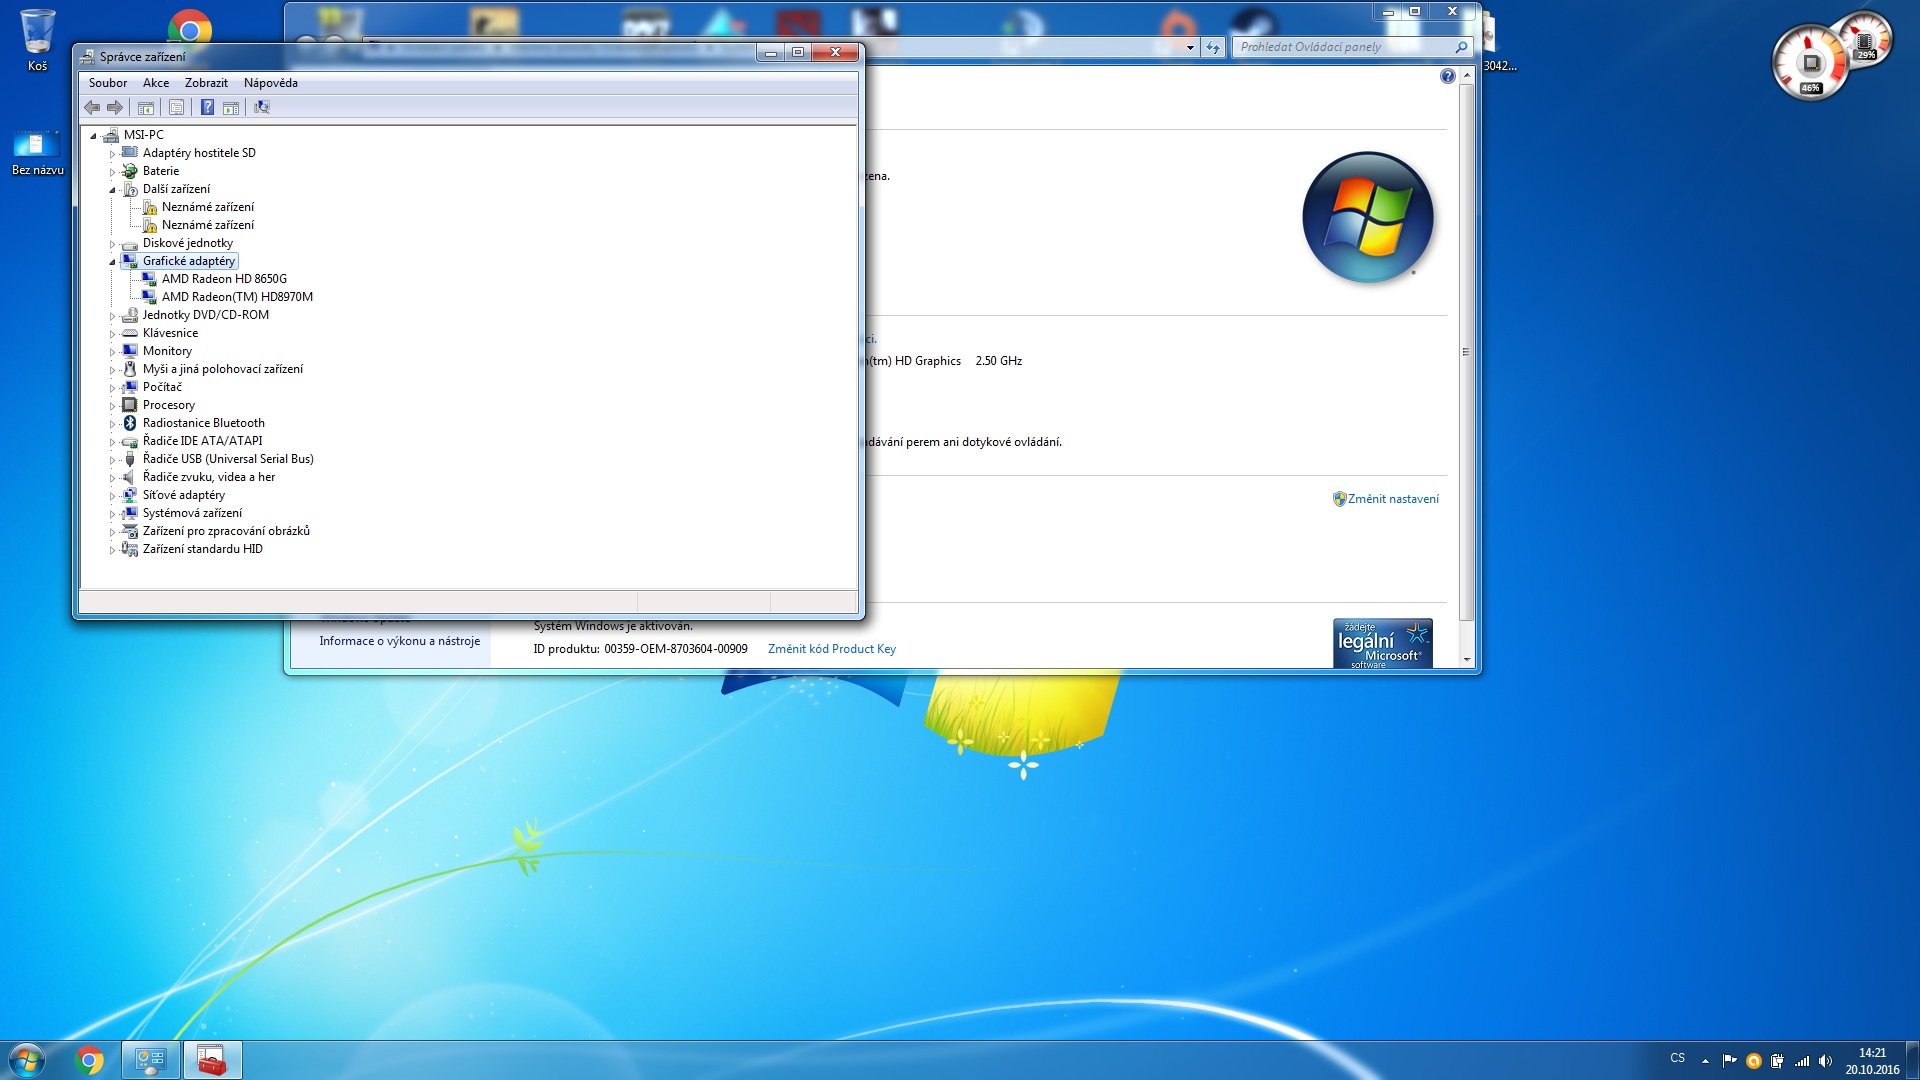The image size is (1920, 1080).
Task: Open the Akce menu
Action: [156, 83]
